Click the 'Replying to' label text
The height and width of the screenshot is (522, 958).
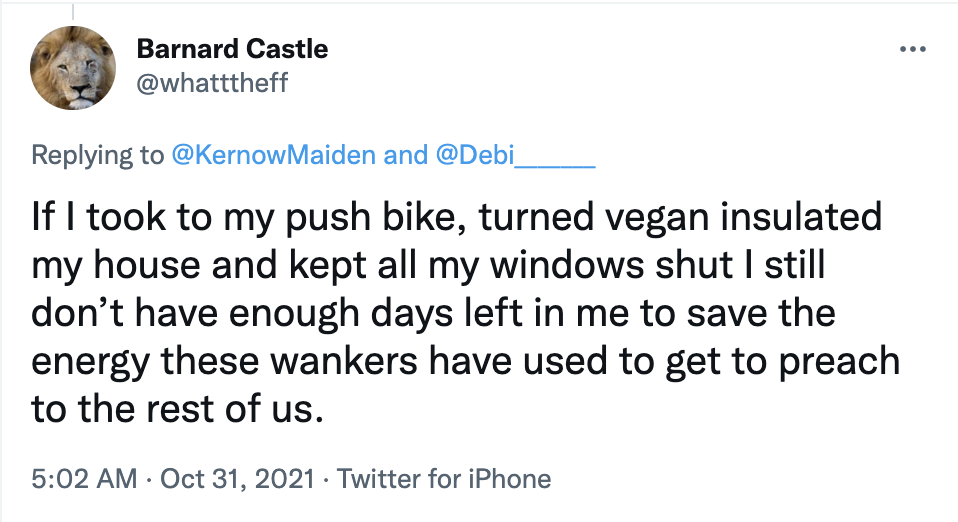[97, 155]
